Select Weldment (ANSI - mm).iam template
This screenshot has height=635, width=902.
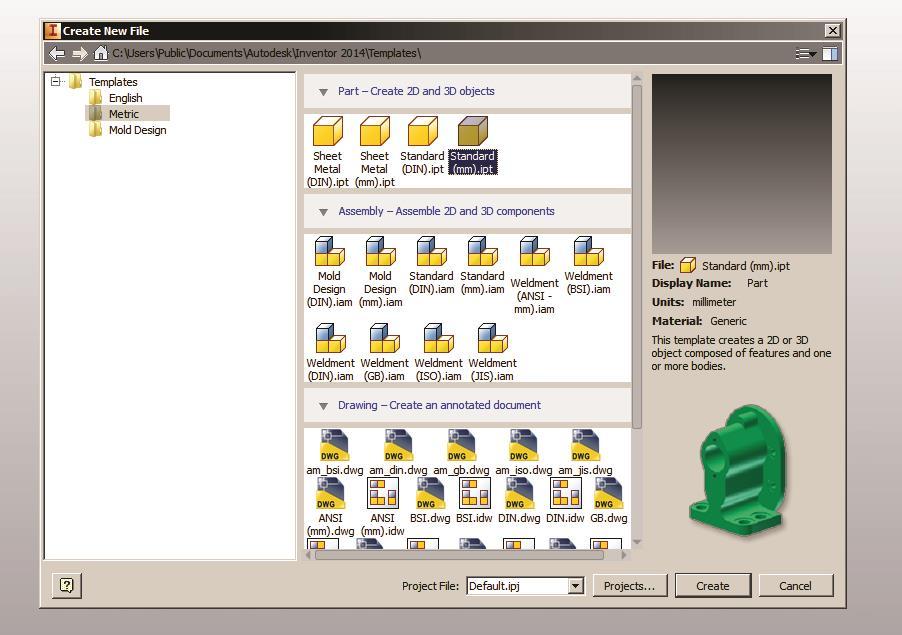[534, 275]
